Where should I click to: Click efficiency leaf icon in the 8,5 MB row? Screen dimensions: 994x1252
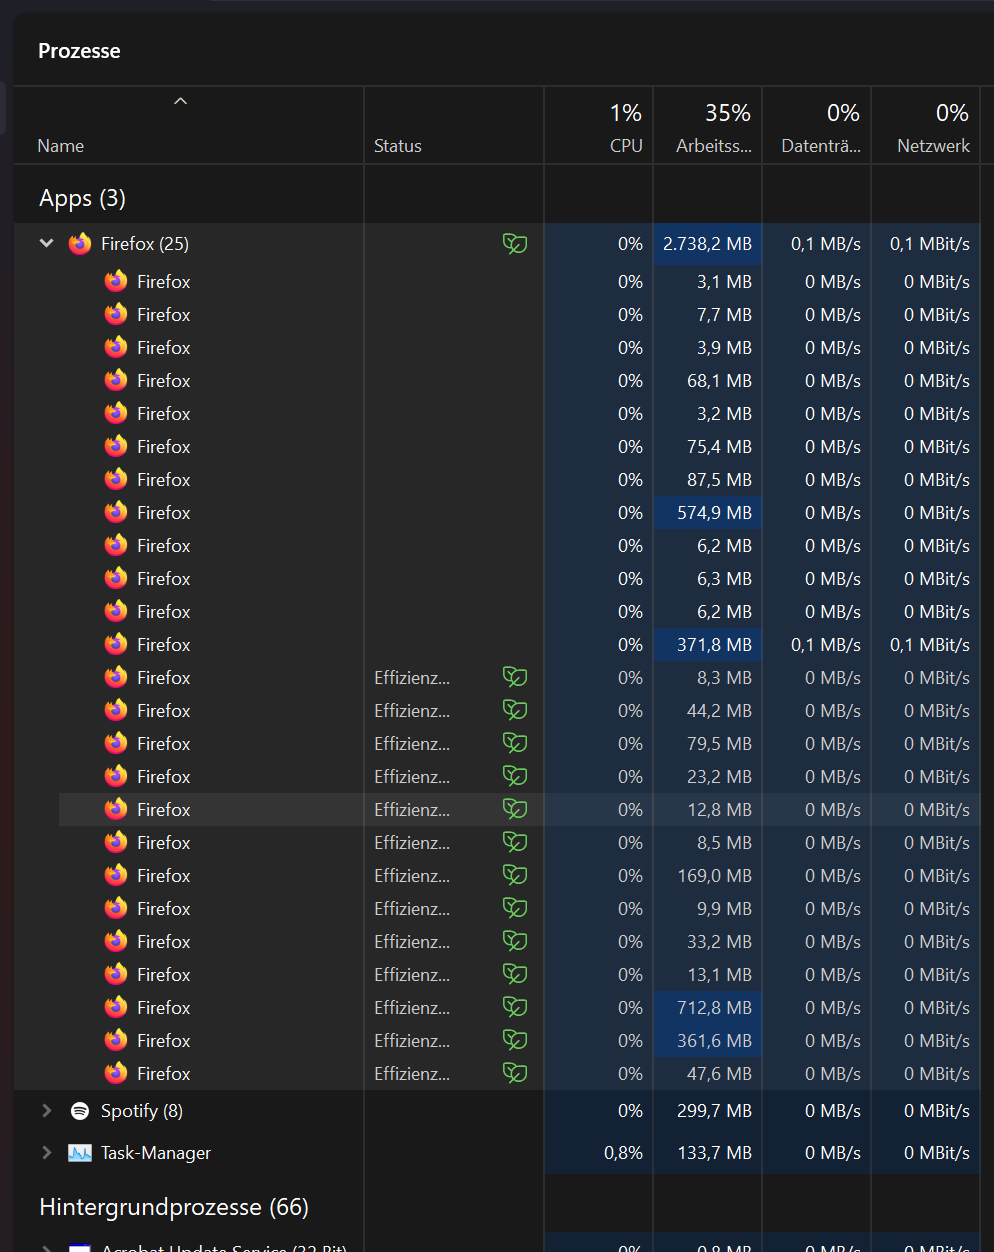coord(515,842)
